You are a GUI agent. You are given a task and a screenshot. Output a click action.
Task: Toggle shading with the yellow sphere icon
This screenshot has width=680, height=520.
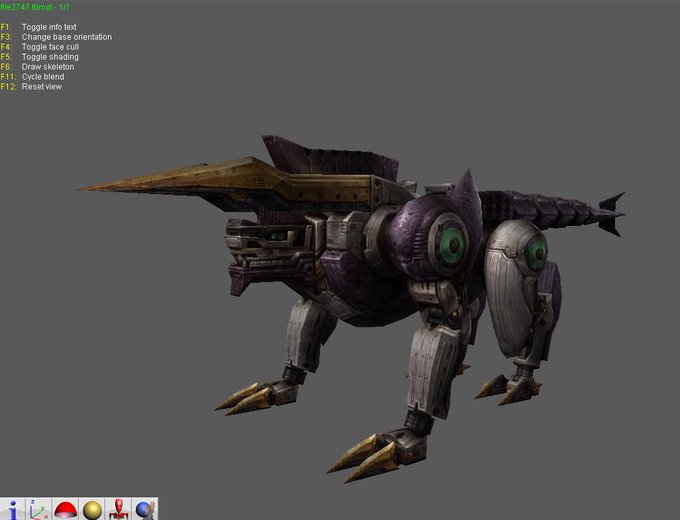(92, 509)
